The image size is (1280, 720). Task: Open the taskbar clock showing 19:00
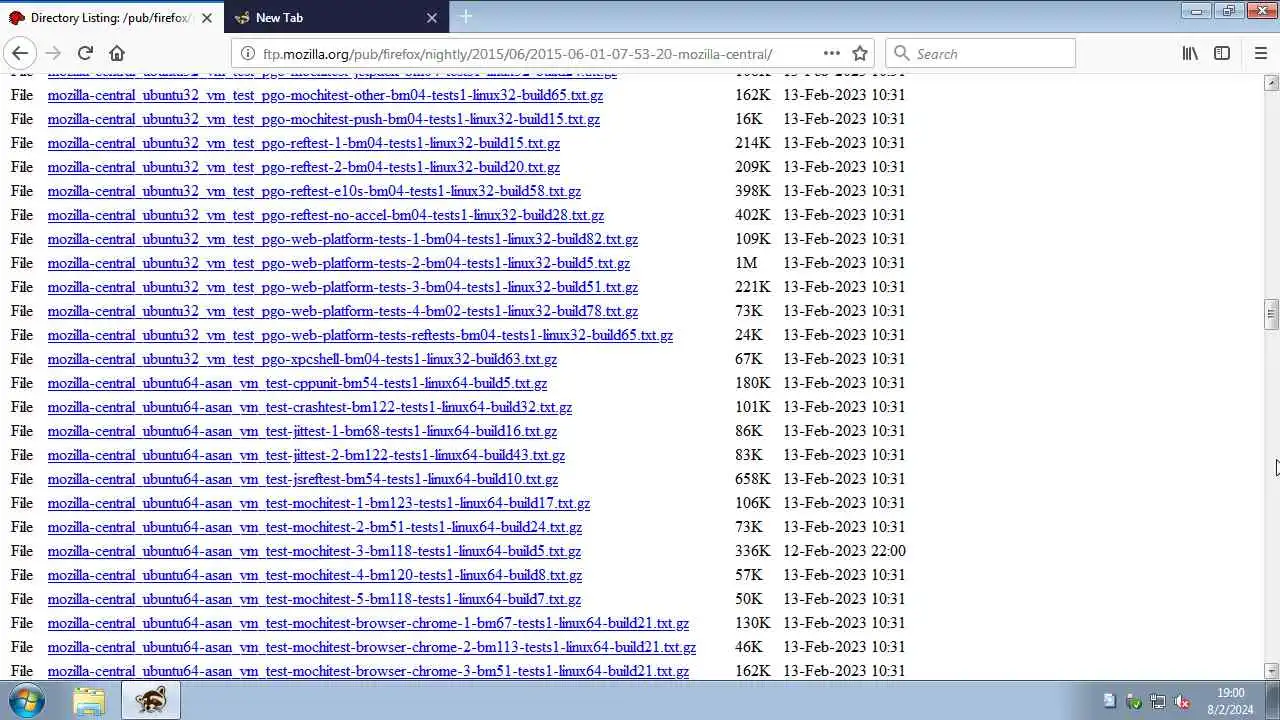[1231, 693]
